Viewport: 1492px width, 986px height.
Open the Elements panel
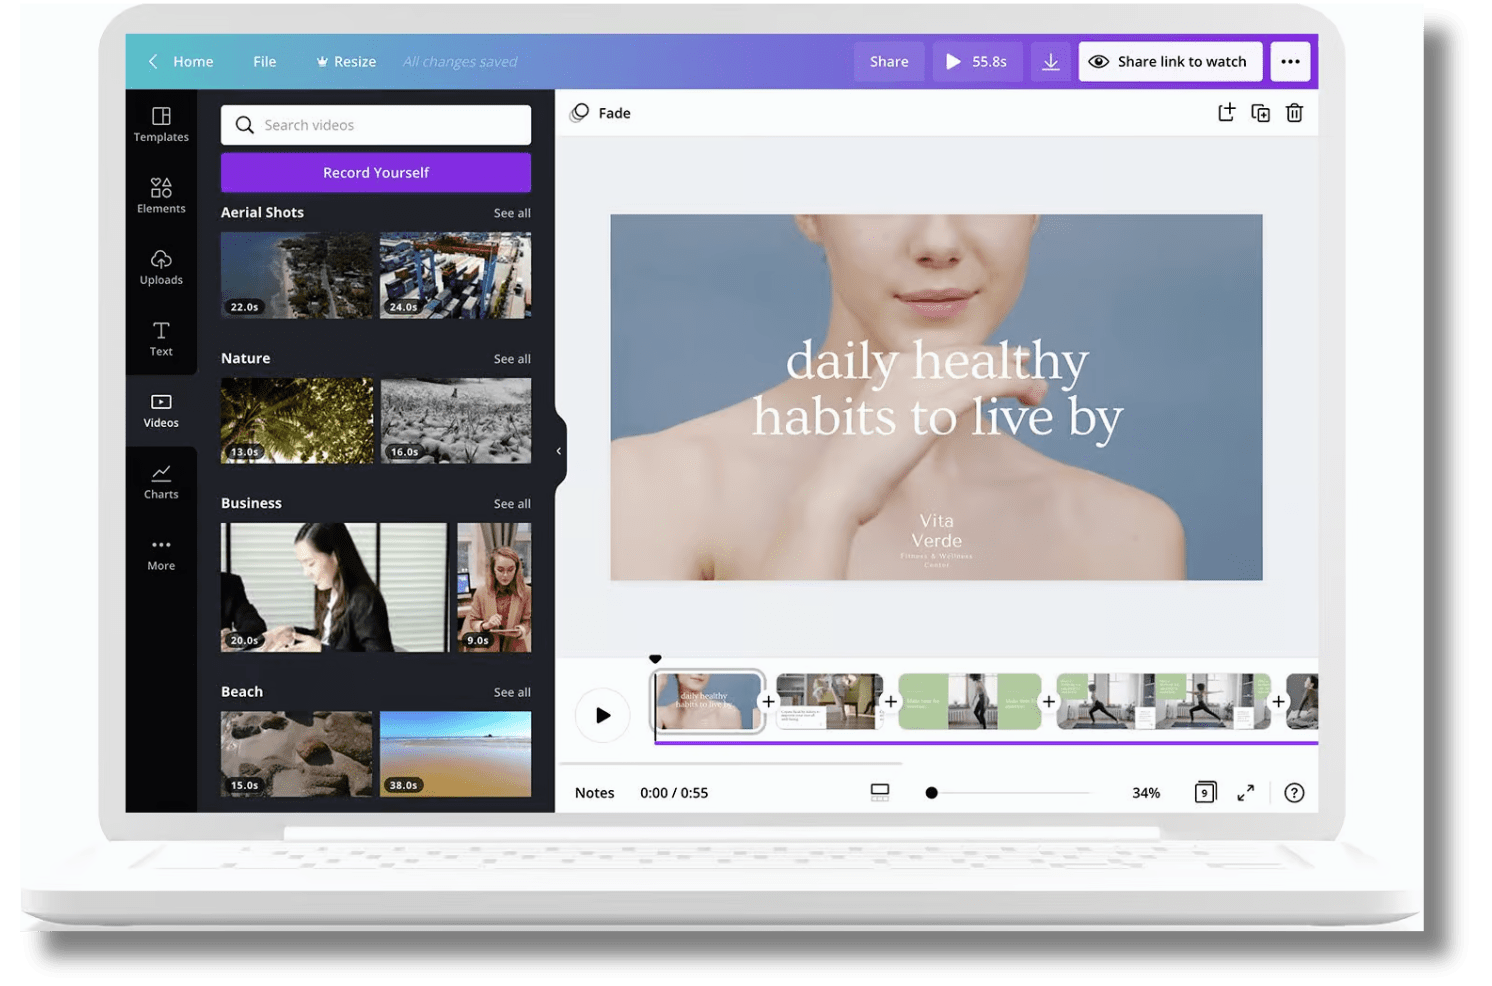pos(161,195)
